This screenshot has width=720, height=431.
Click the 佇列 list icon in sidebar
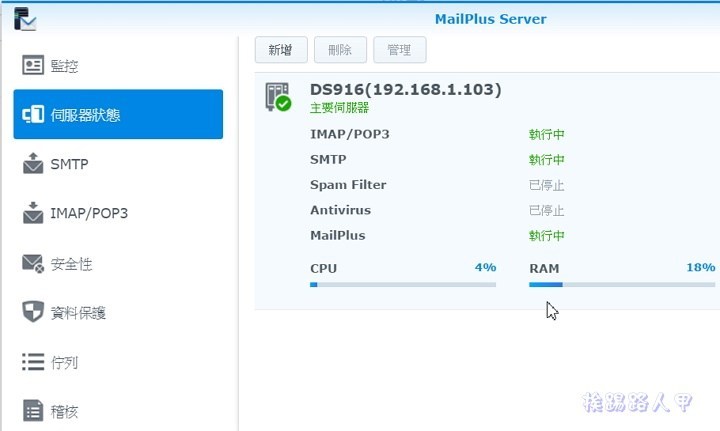33,362
